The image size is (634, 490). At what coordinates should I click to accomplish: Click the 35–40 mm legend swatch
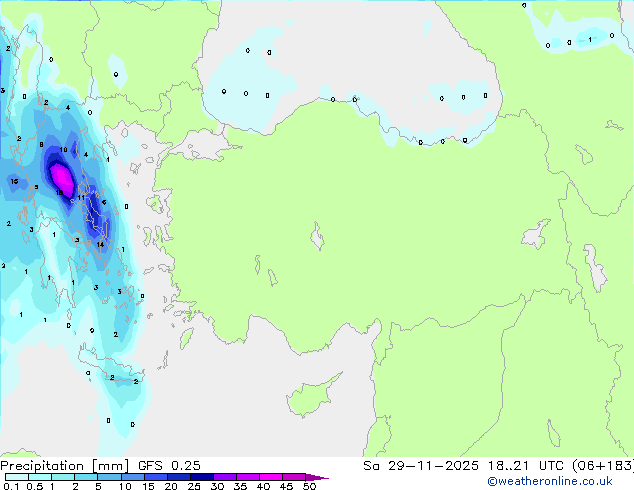[247, 477]
